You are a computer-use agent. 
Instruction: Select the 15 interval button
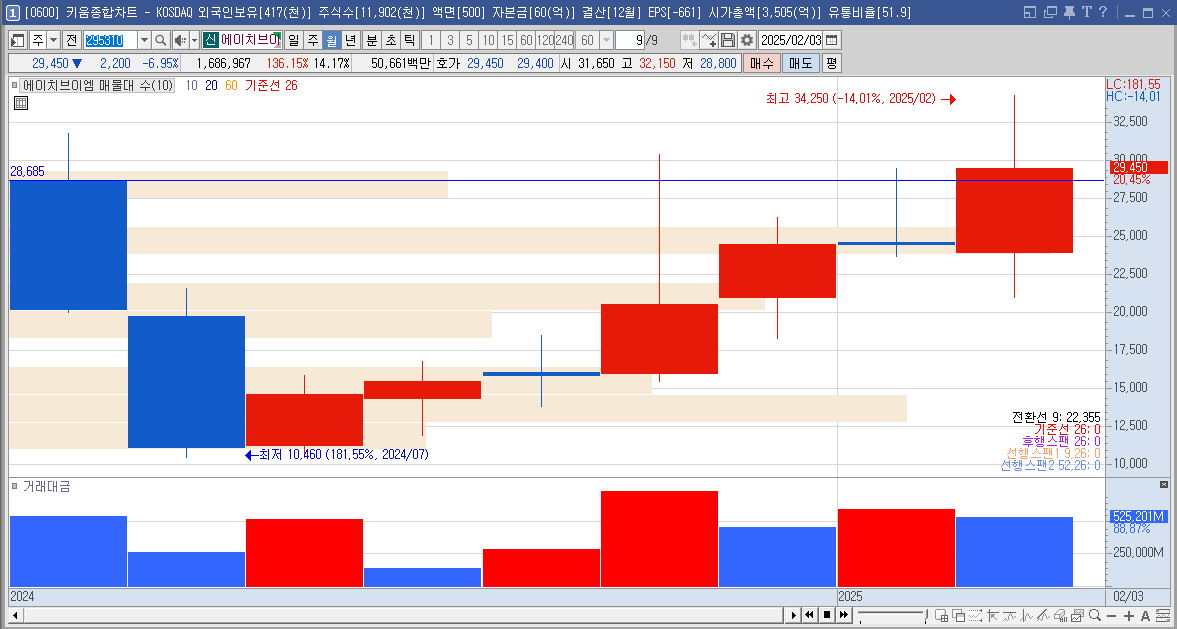[x=507, y=40]
